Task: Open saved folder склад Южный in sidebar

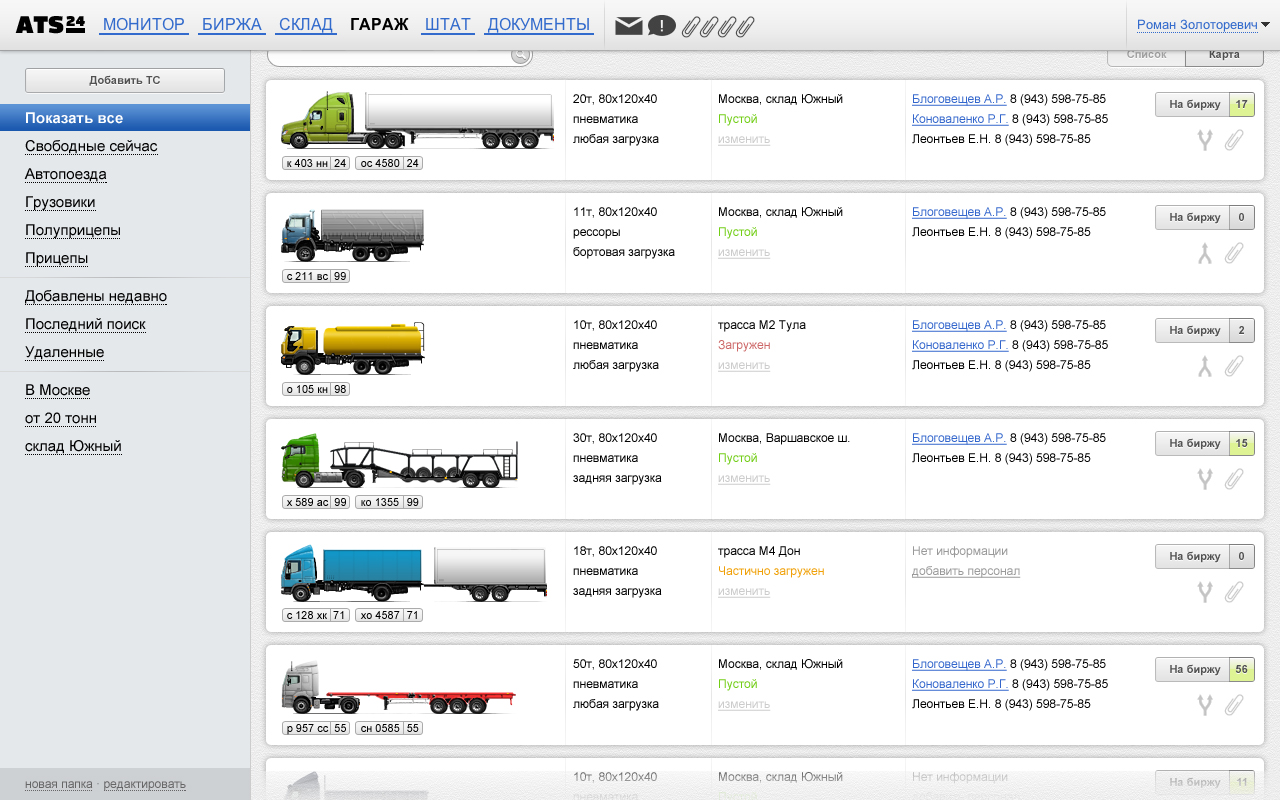Action: click(73, 446)
